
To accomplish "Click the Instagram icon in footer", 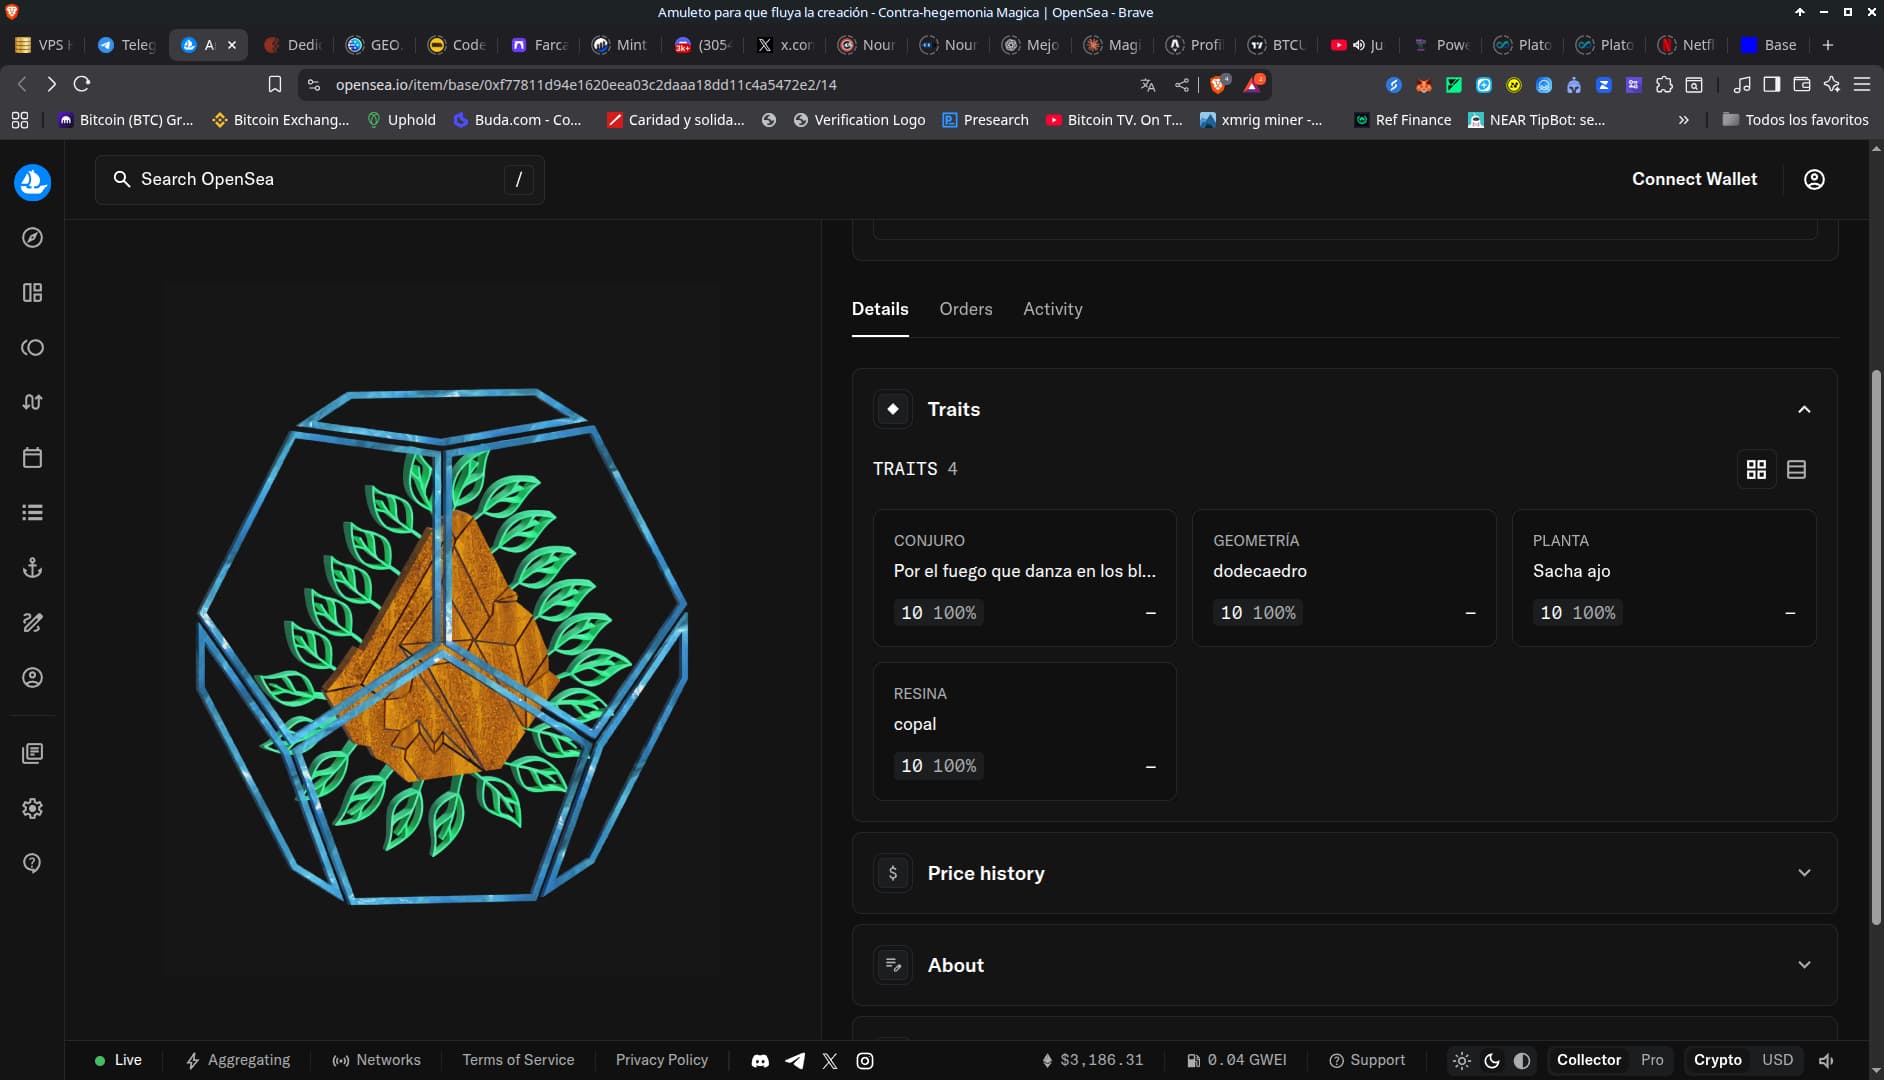I will [x=865, y=1060].
